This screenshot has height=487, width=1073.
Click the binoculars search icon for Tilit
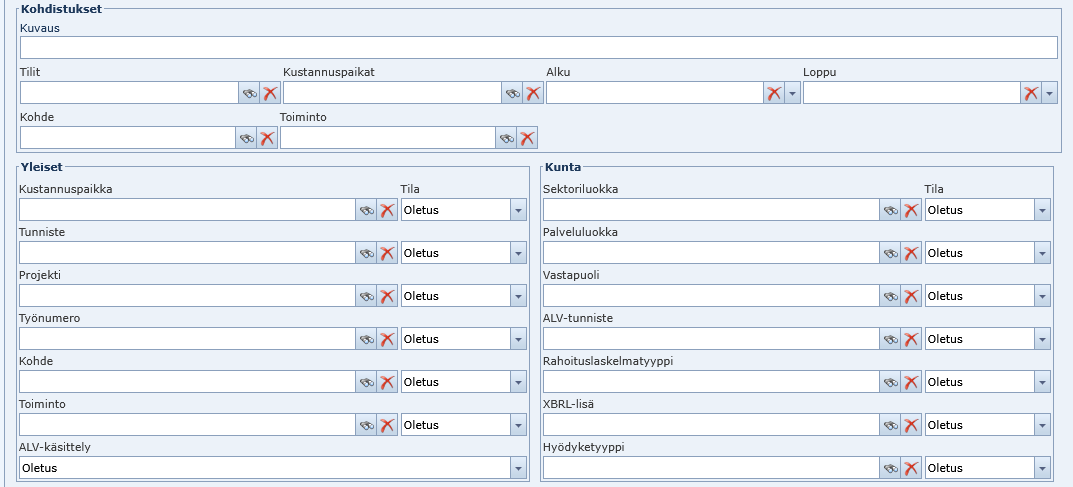[248, 93]
